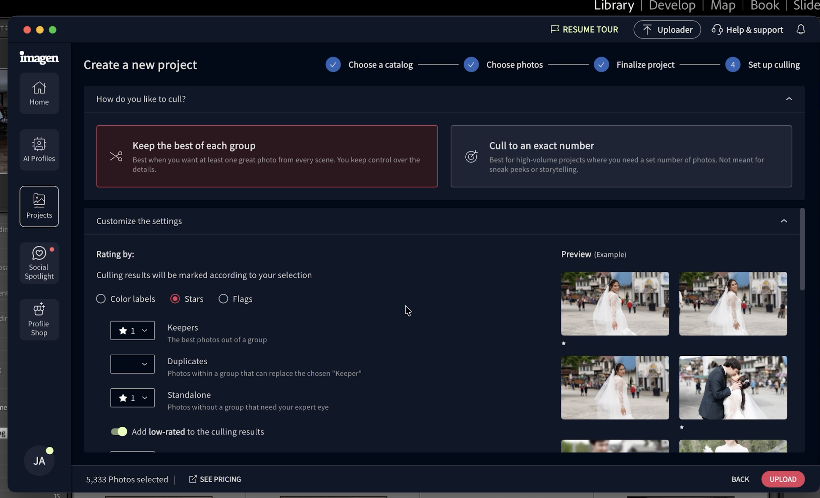The image size is (820, 498).
Task: Select the Projects sidebar icon
Action: [x=39, y=205]
